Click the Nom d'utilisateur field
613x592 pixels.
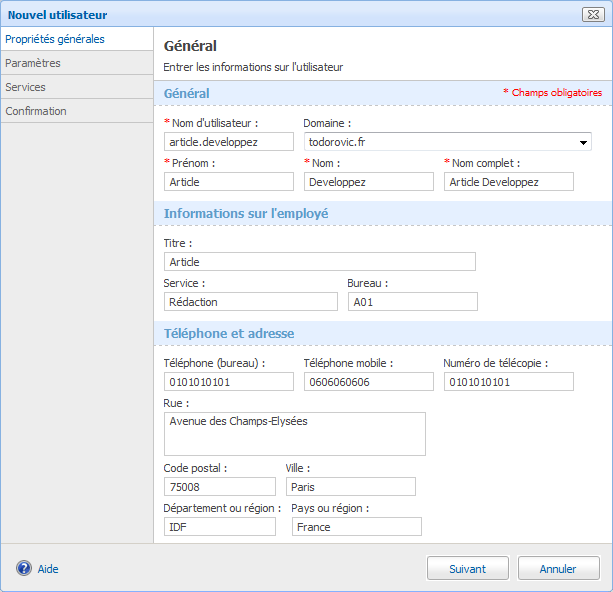228,142
